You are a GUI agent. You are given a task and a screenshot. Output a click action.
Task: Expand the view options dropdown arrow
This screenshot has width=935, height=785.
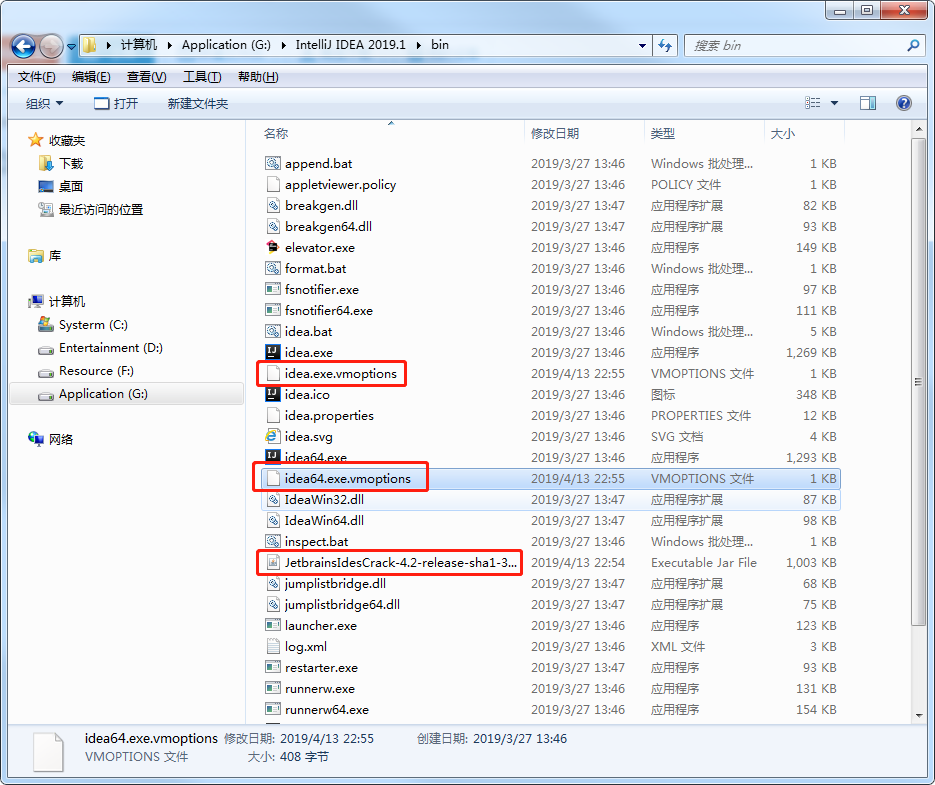point(834,103)
